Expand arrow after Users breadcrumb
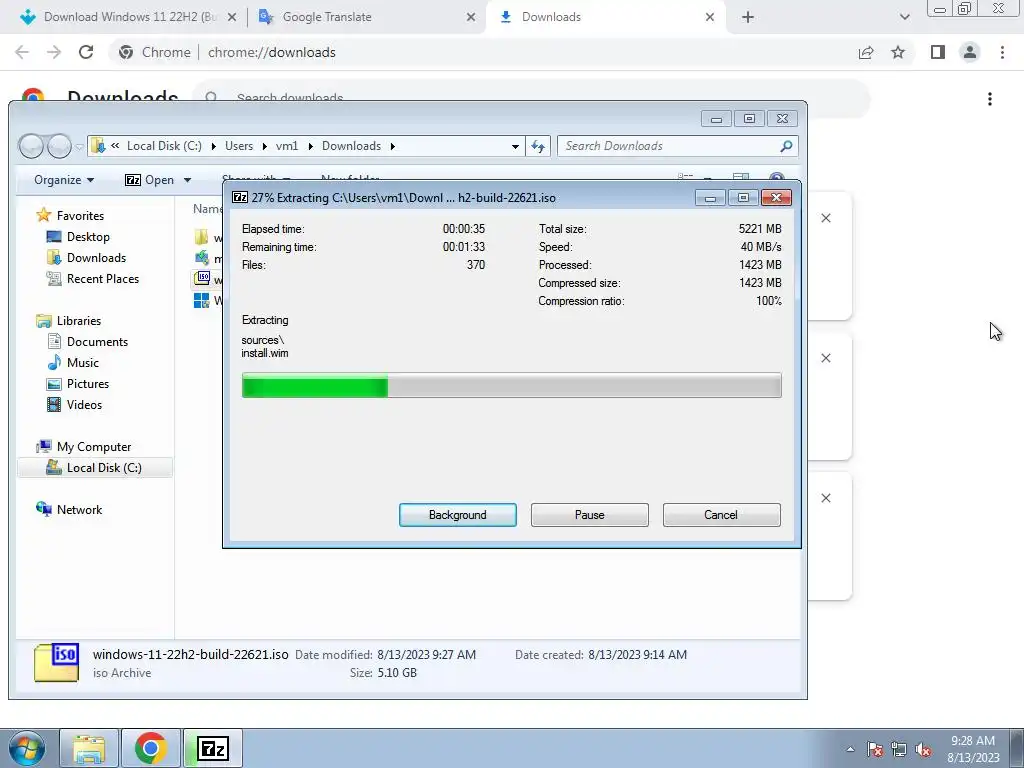1024x768 pixels. point(264,146)
